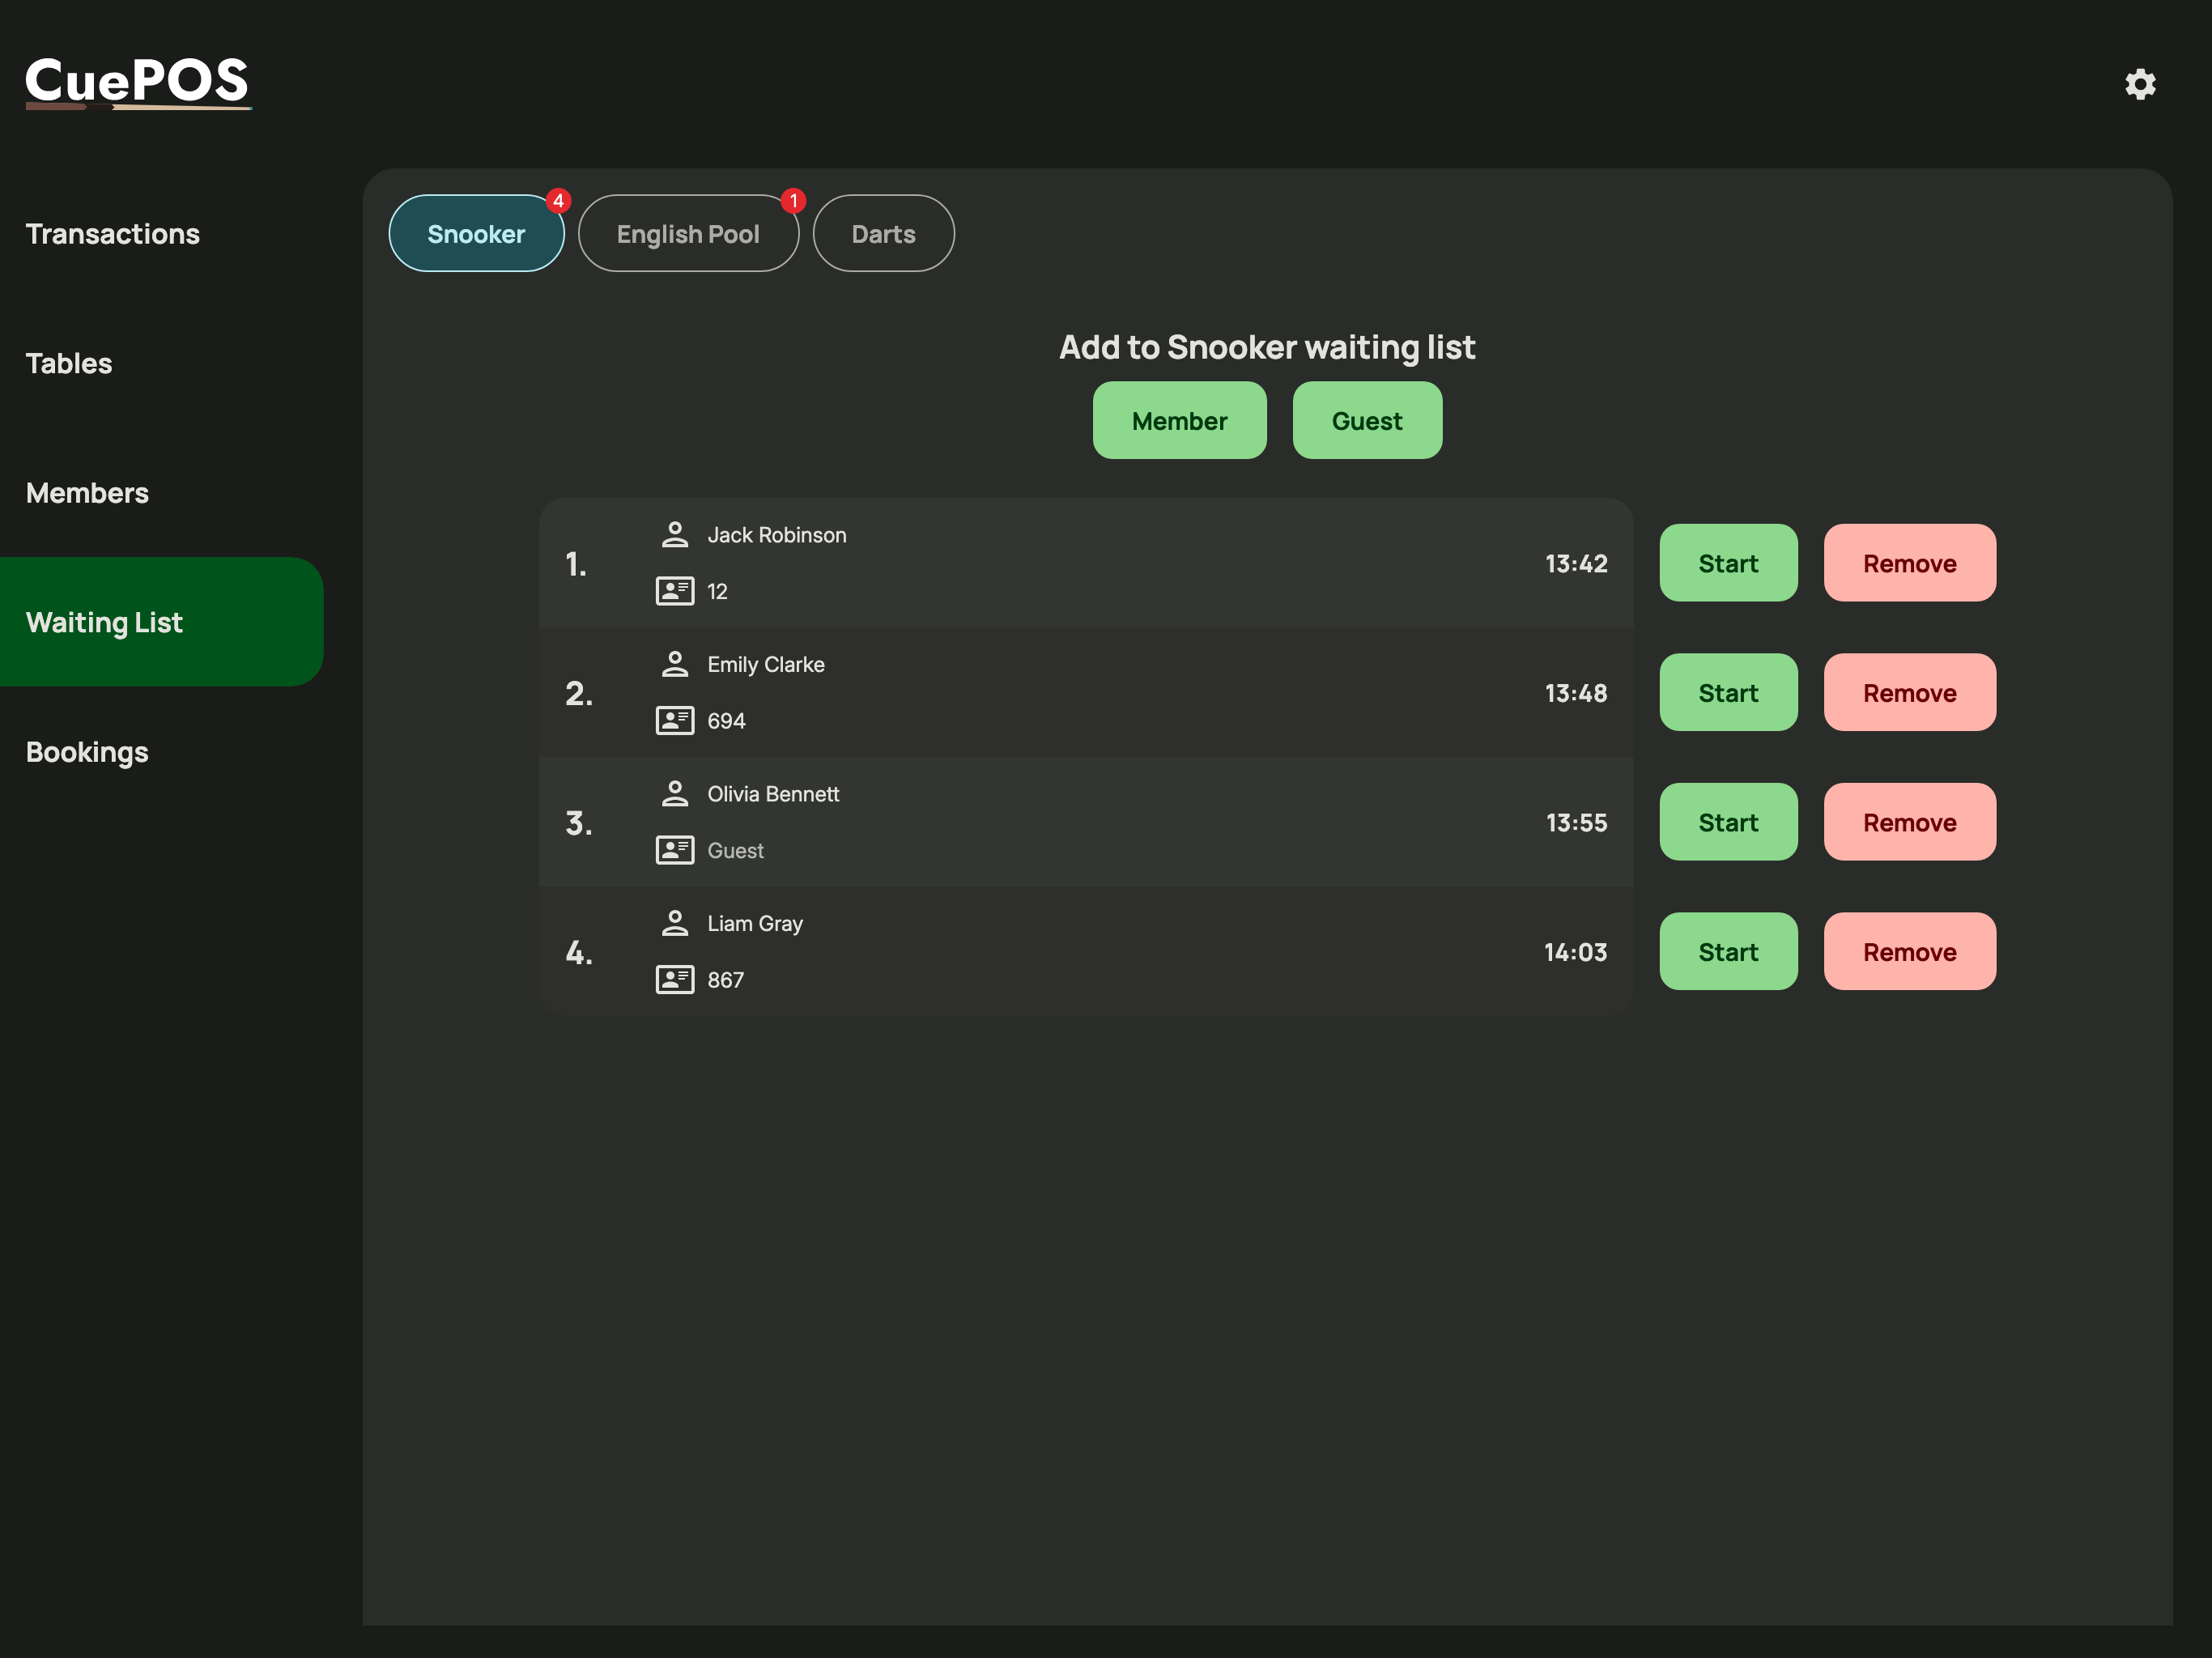
Task: Start session for Liam Gray
Action: pyautogui.click(x=1728, y=952)
